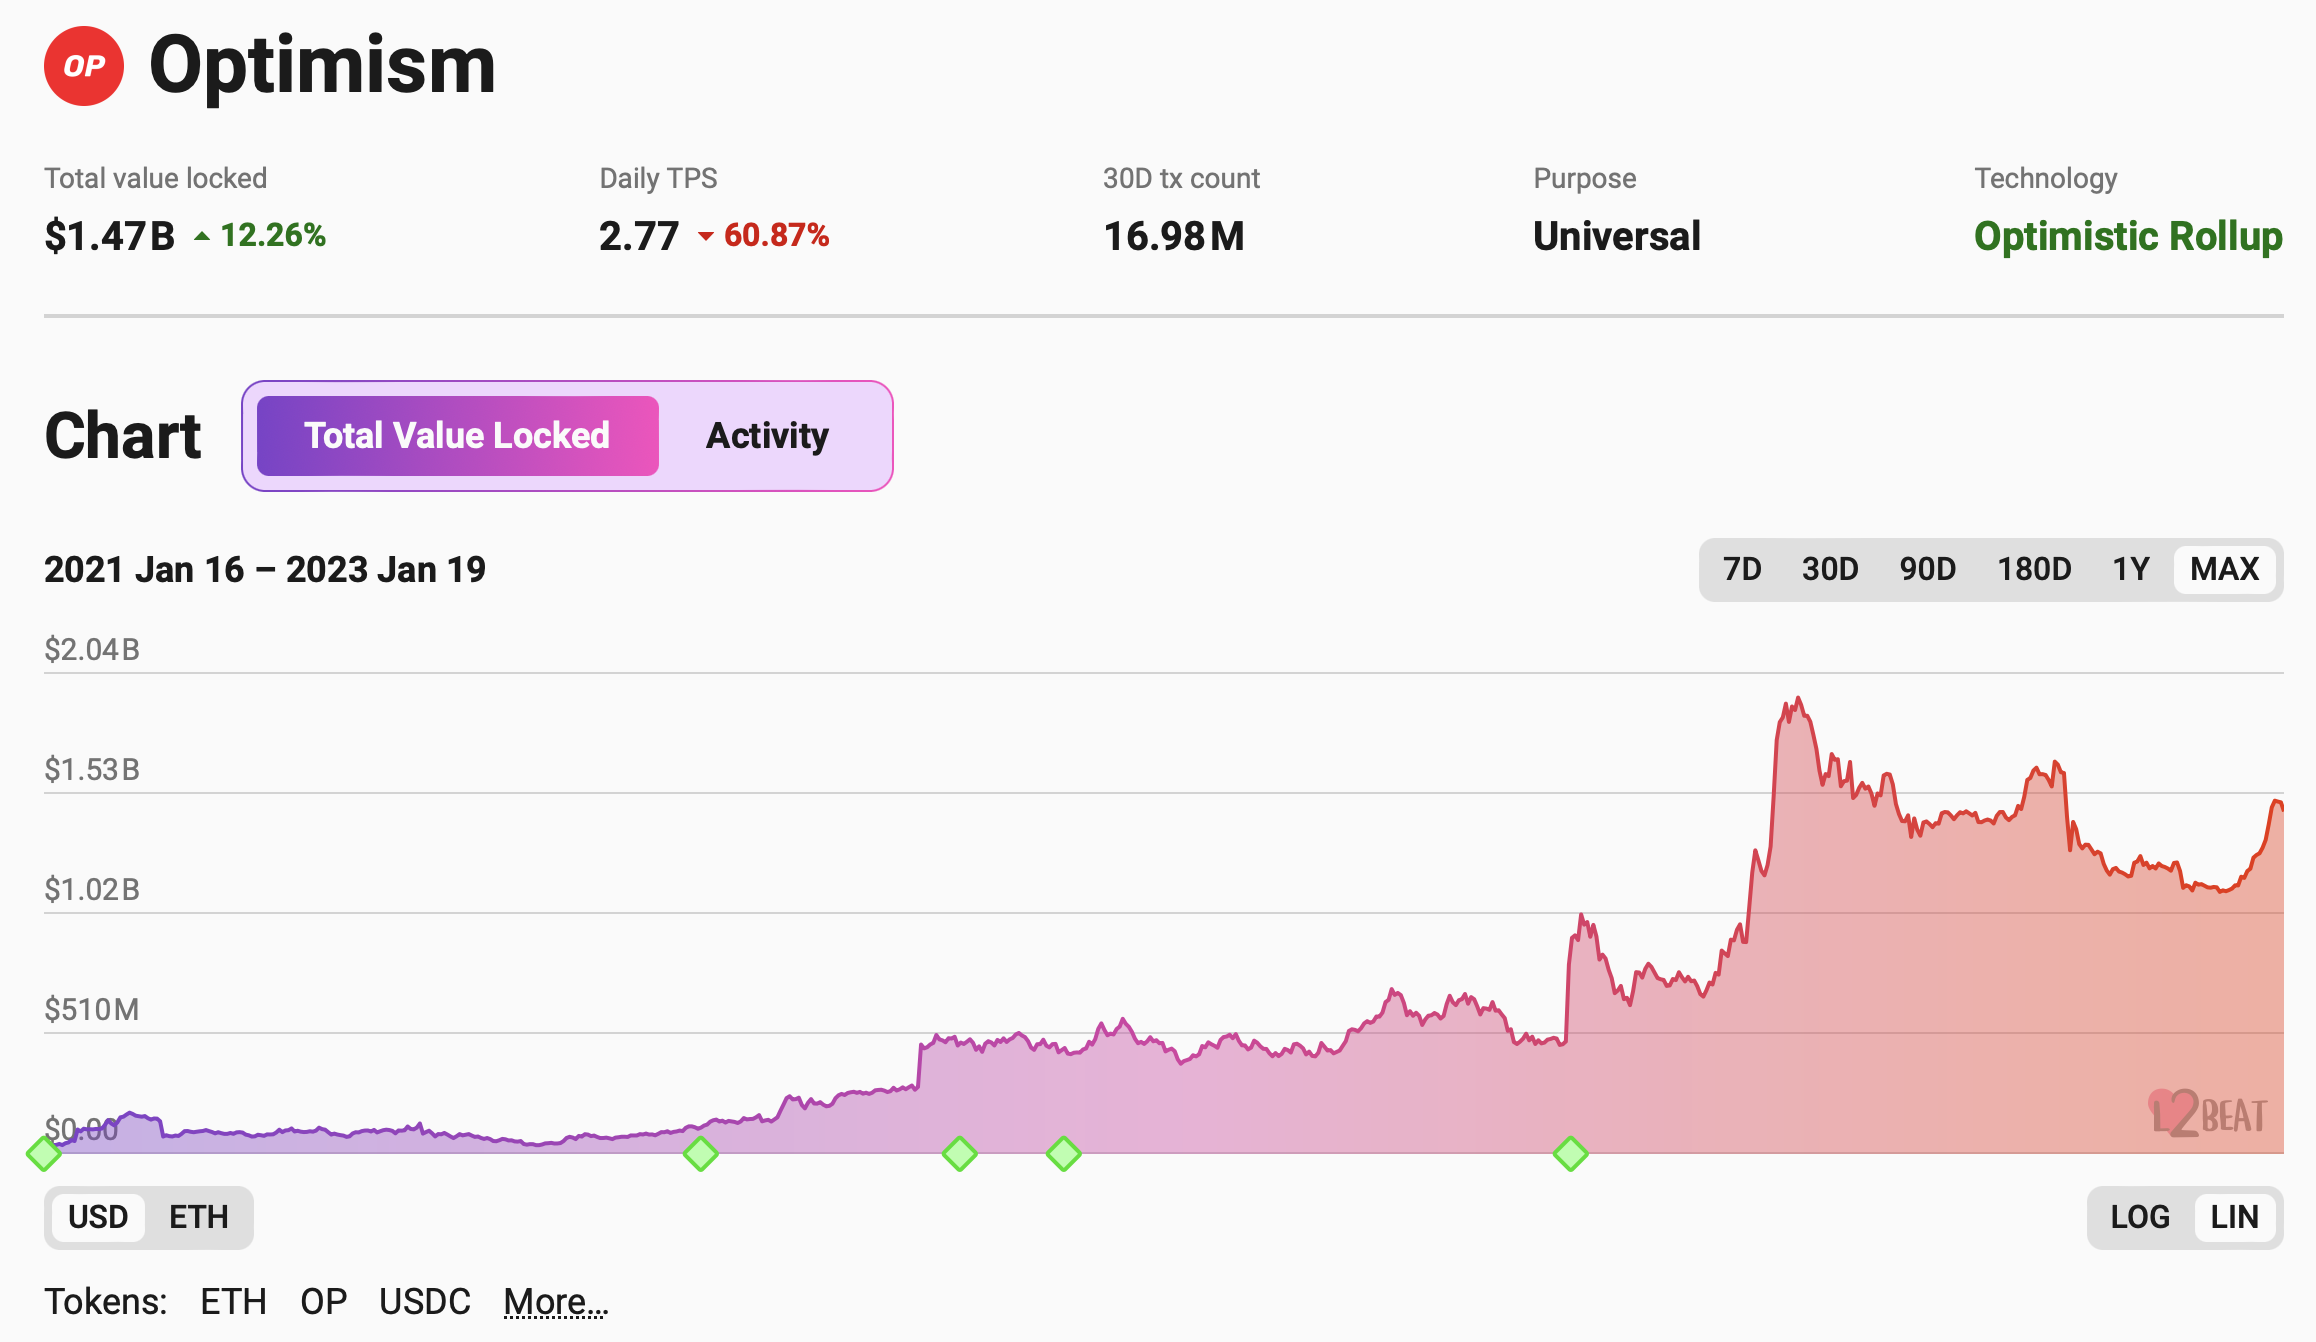Set chart range to MAX
This screenshot has width=2316, height=1342.
[x=2225, y=569]
